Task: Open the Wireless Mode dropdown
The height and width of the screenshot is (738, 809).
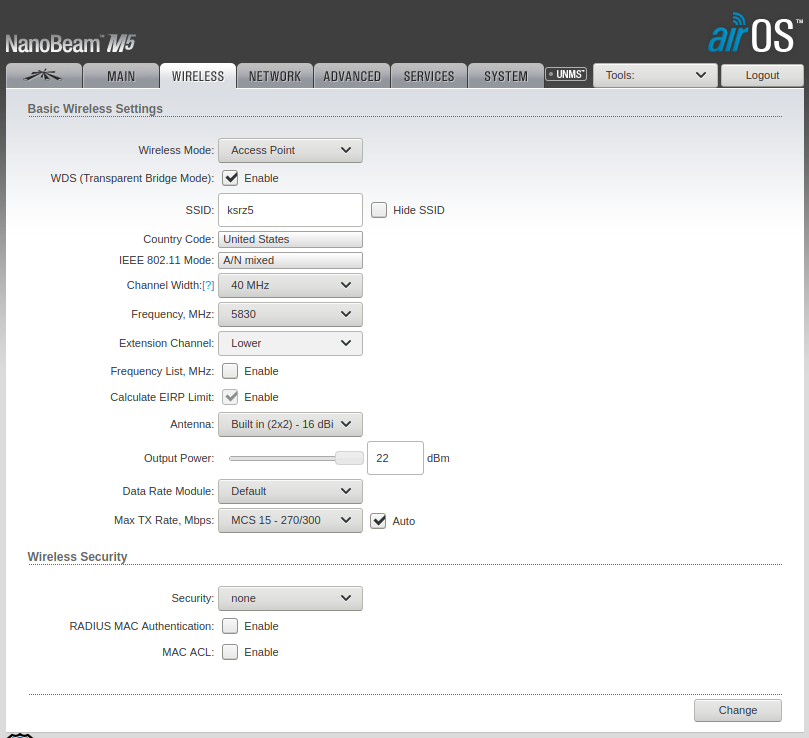Action: 290,150
